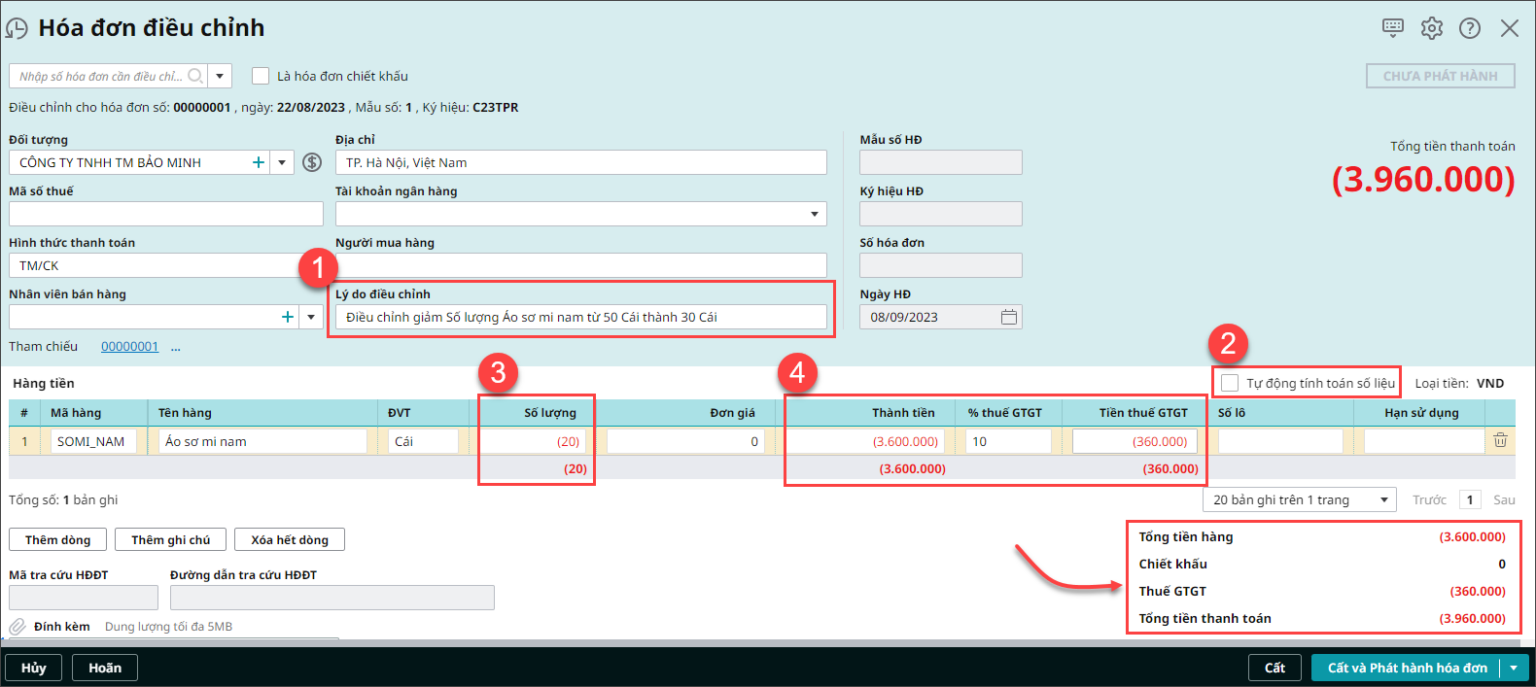Click the Thêm dòng button

[58, 540]
